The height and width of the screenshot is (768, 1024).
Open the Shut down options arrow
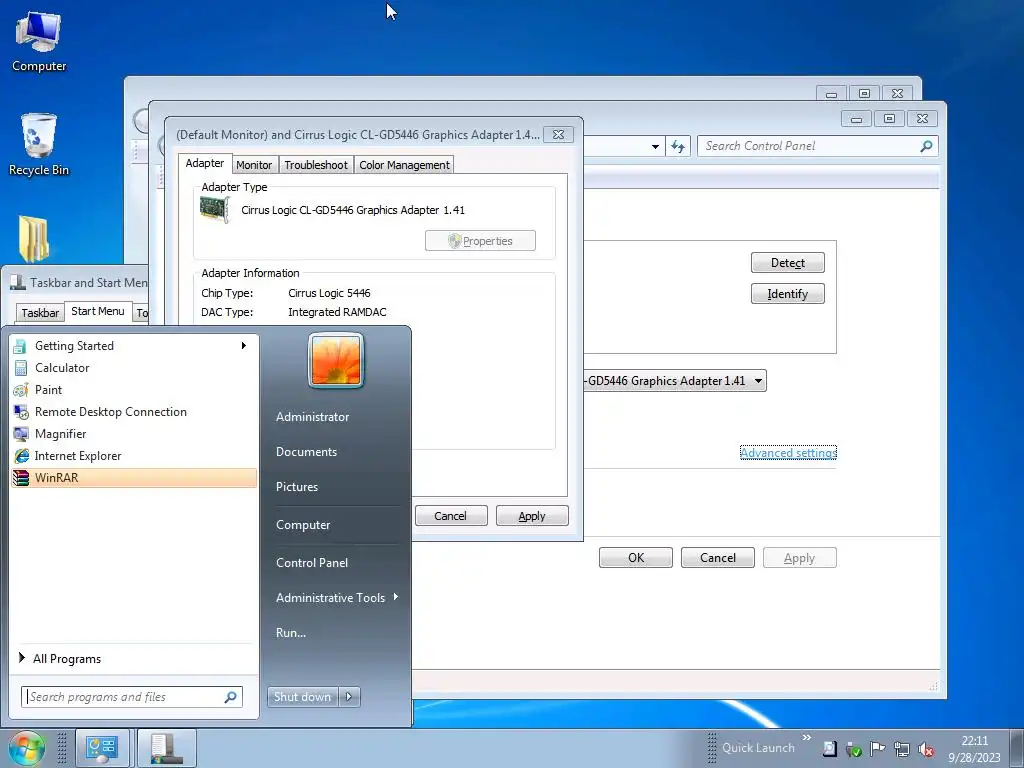[x=349, y=697]
